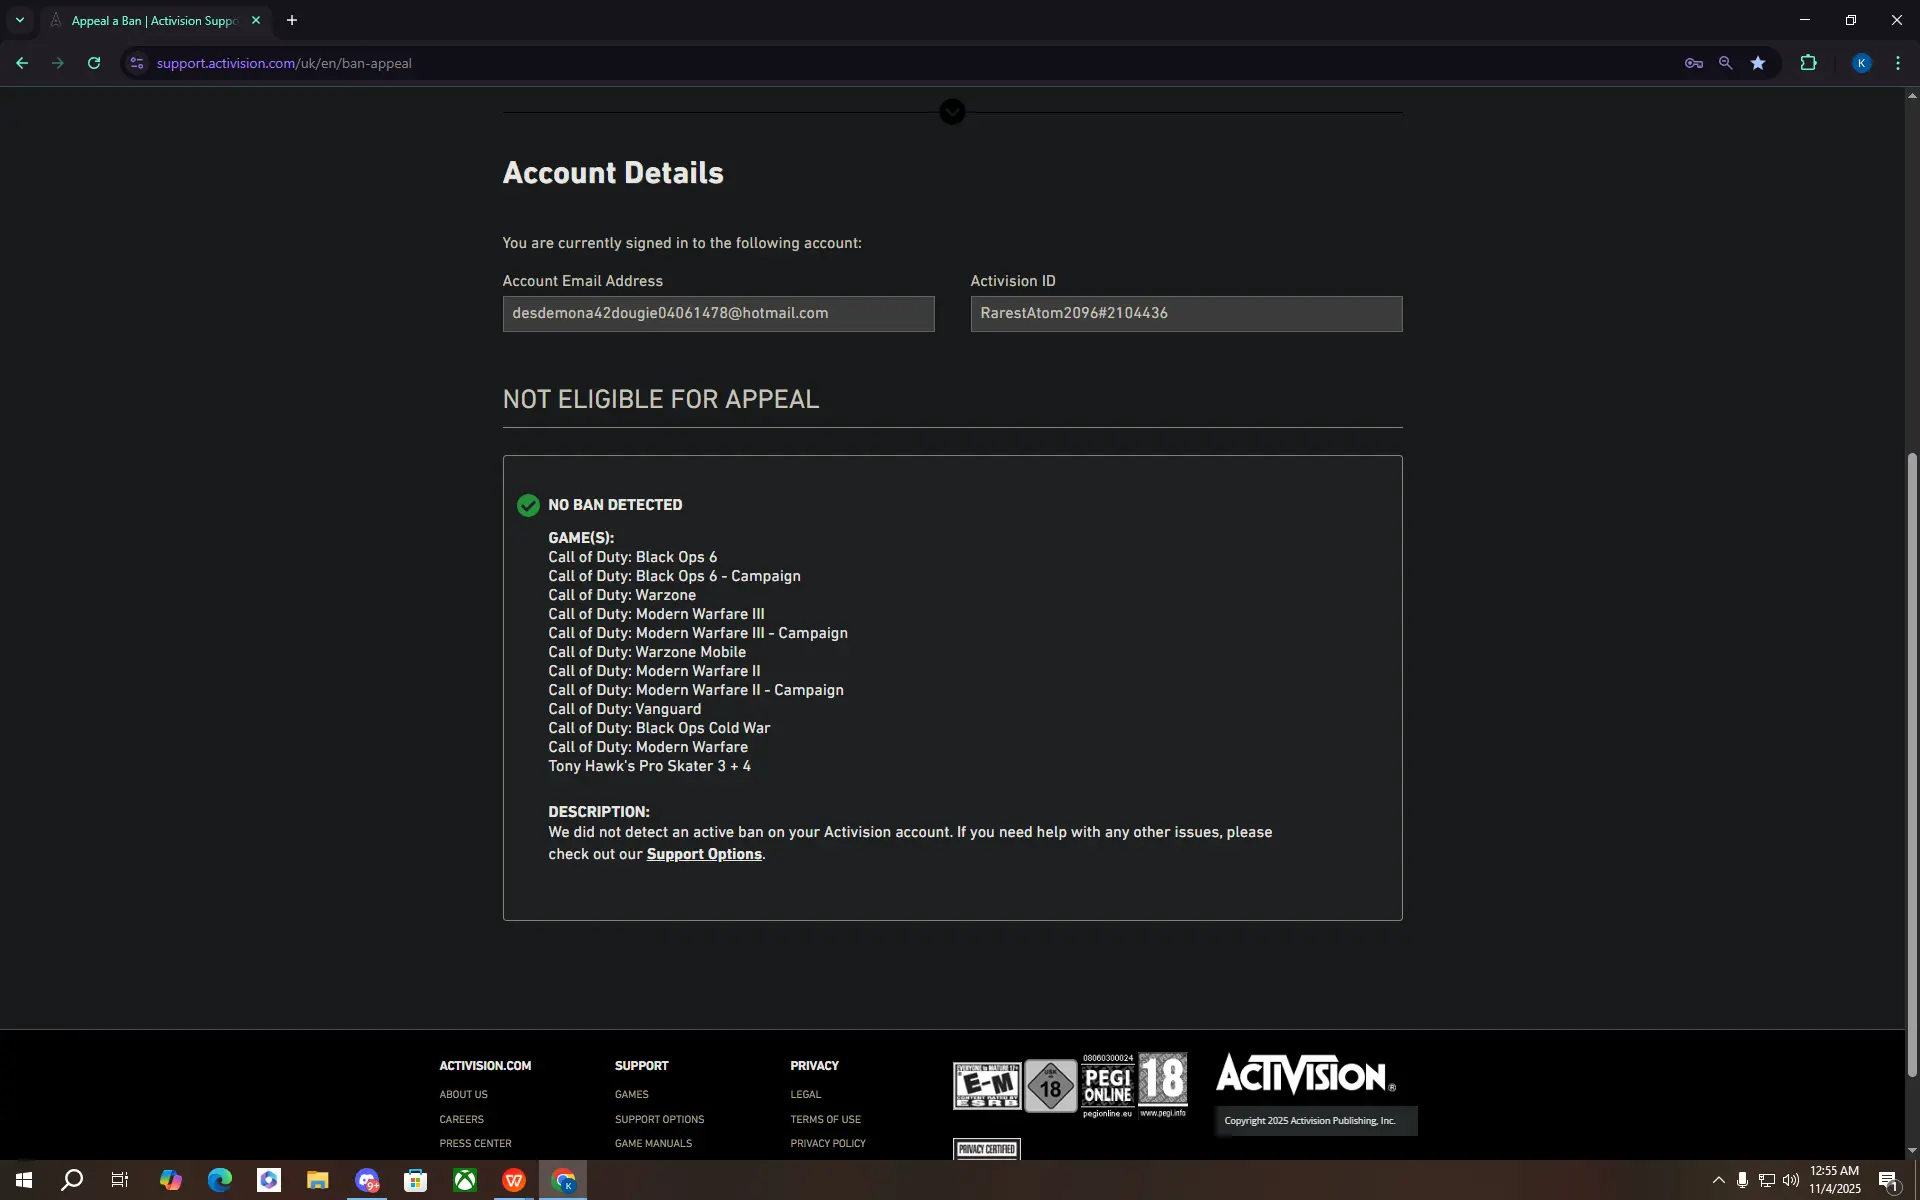This screenshot has width=1920, height=1200.
Task: Open the browser extensions puzzle icon
Action: 1808,63
